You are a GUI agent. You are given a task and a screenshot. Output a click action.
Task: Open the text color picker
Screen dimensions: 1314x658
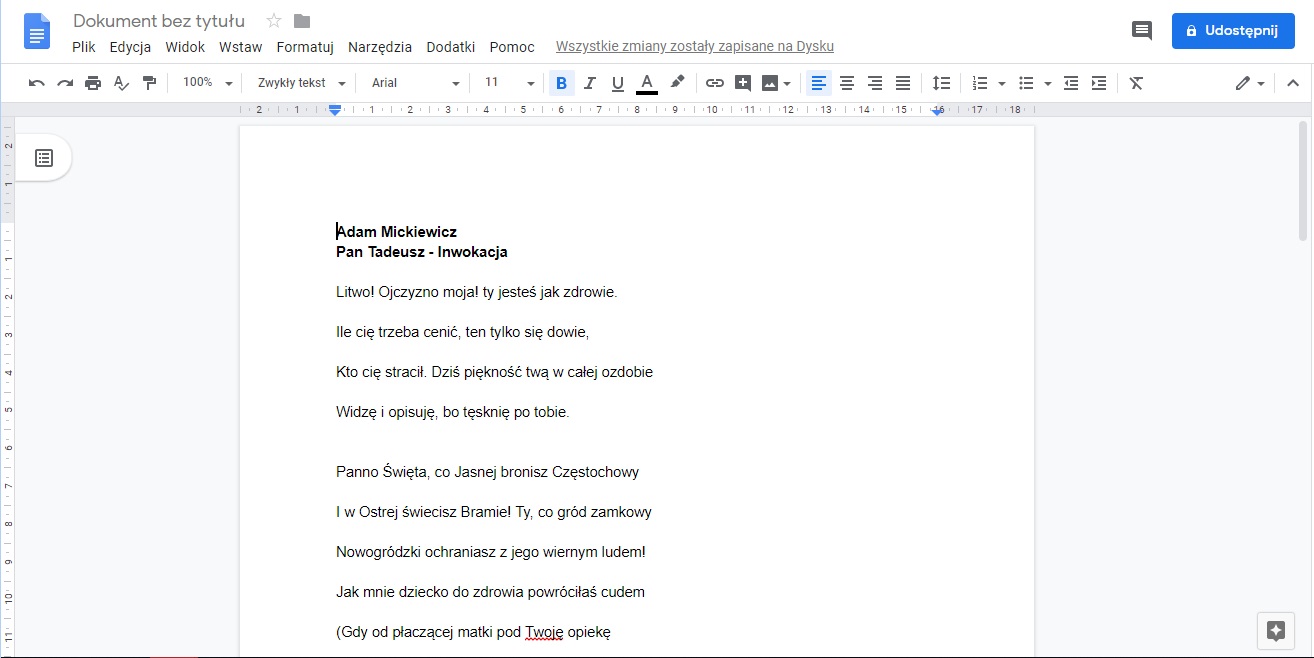coord(647,83)
